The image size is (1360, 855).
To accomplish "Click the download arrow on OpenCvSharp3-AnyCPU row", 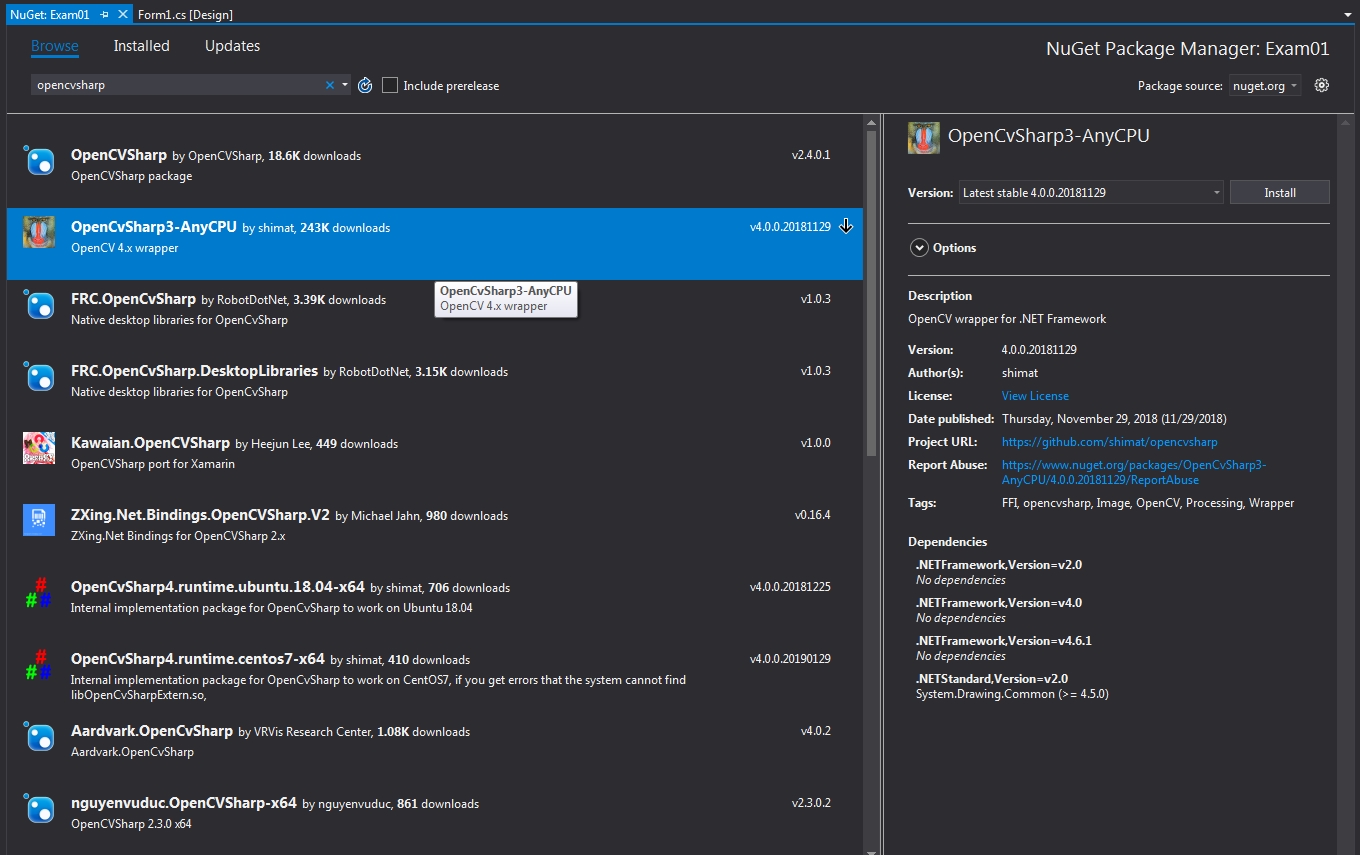I will [x=846, y=226].
